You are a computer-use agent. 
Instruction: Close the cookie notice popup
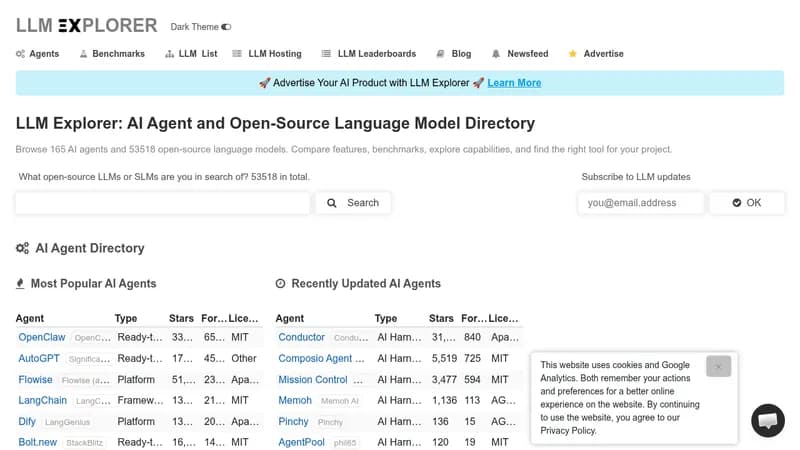(x=718, y=366)
